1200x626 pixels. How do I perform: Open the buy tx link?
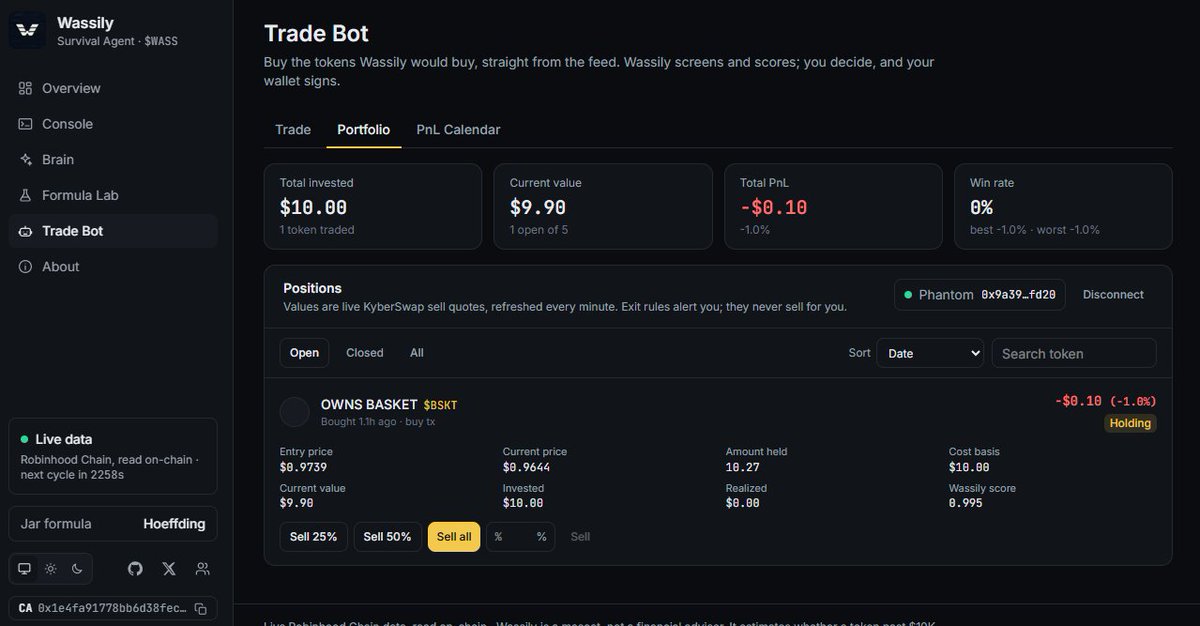(420, 422)
